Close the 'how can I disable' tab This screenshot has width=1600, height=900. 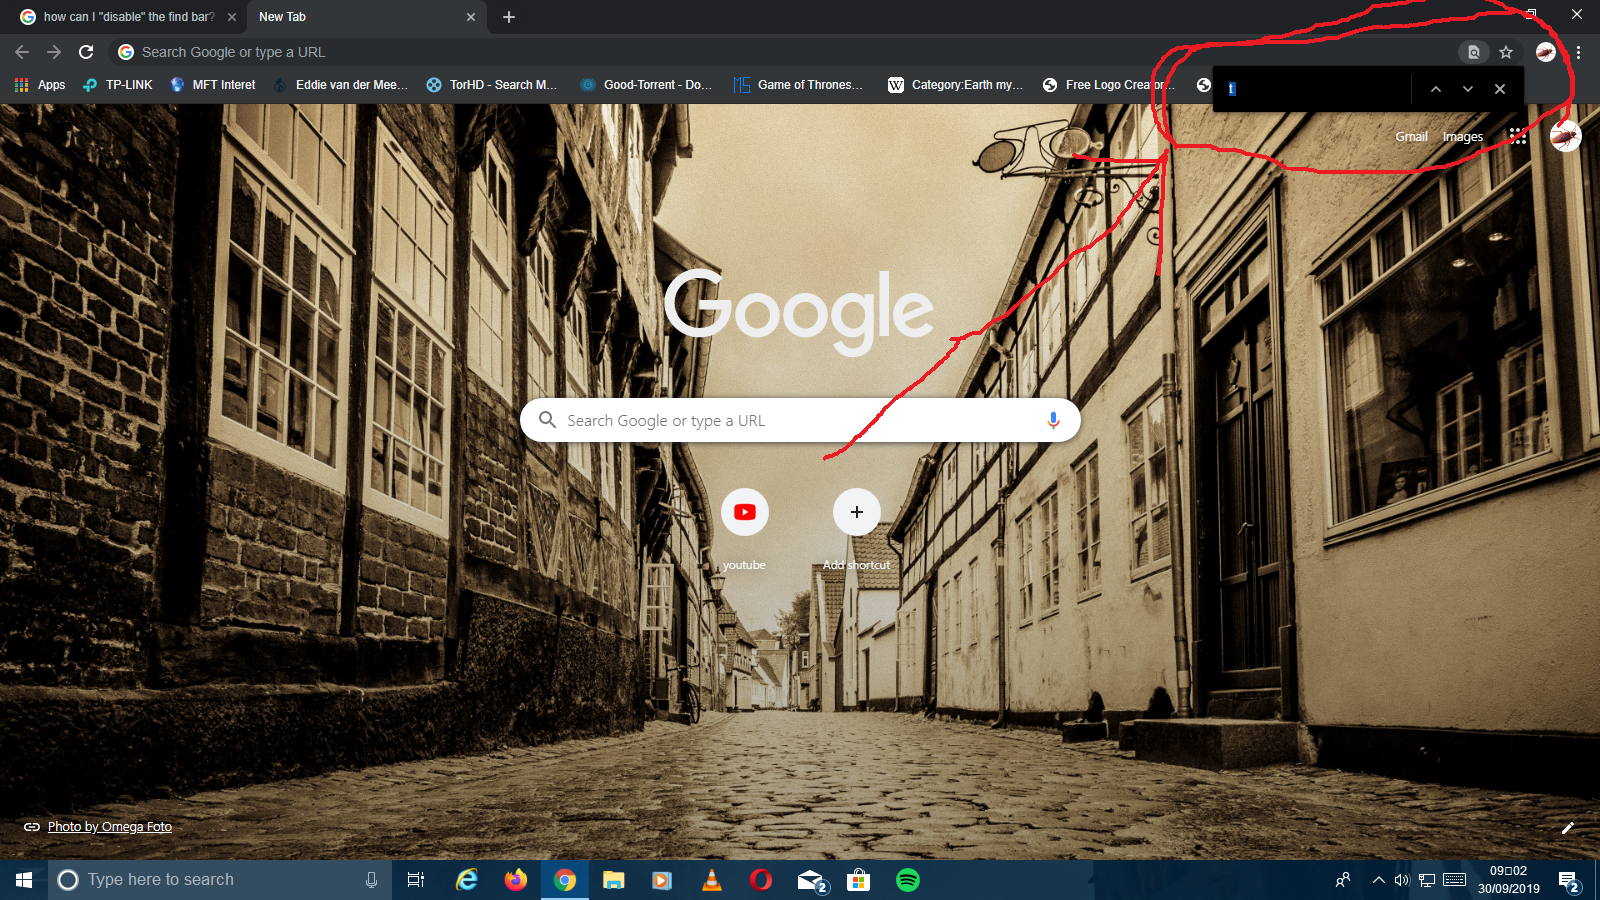[x=232, y=17]
